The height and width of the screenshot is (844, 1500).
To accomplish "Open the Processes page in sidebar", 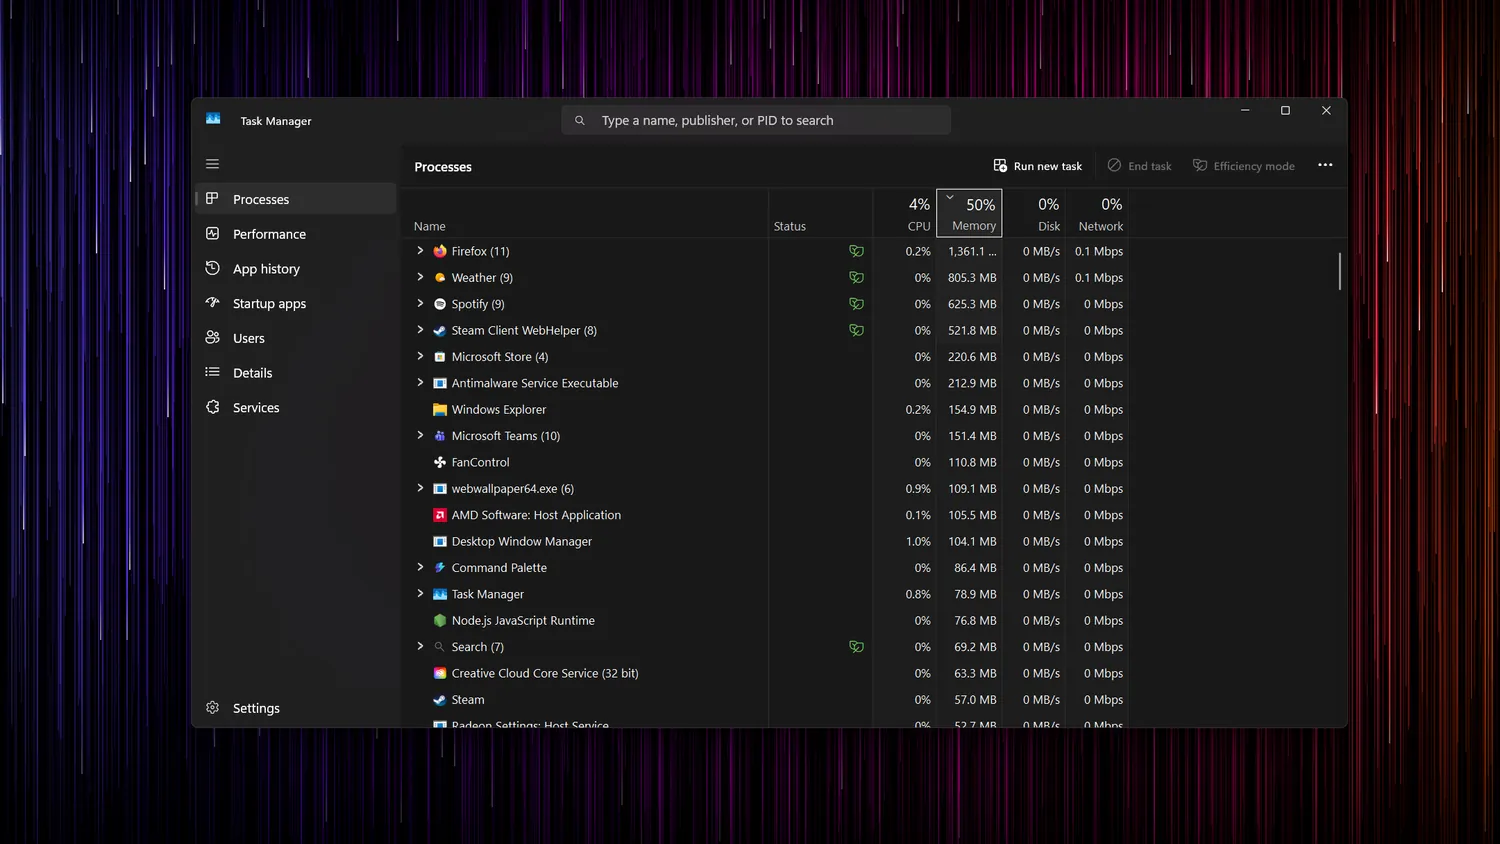I will tap(296, 199).
